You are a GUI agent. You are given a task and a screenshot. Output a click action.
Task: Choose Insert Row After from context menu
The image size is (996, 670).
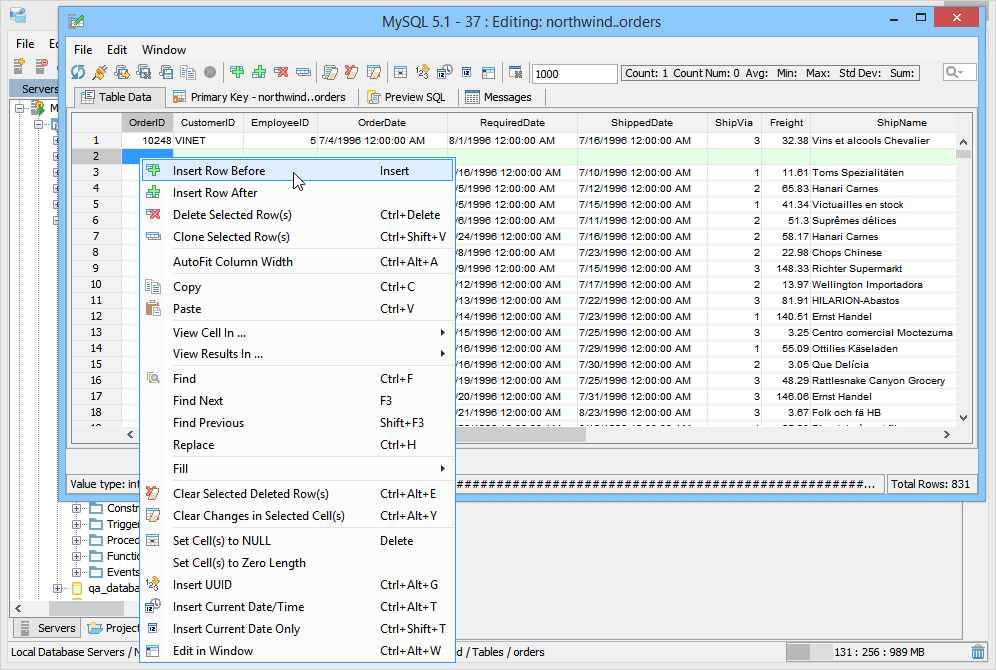(298, 192)
